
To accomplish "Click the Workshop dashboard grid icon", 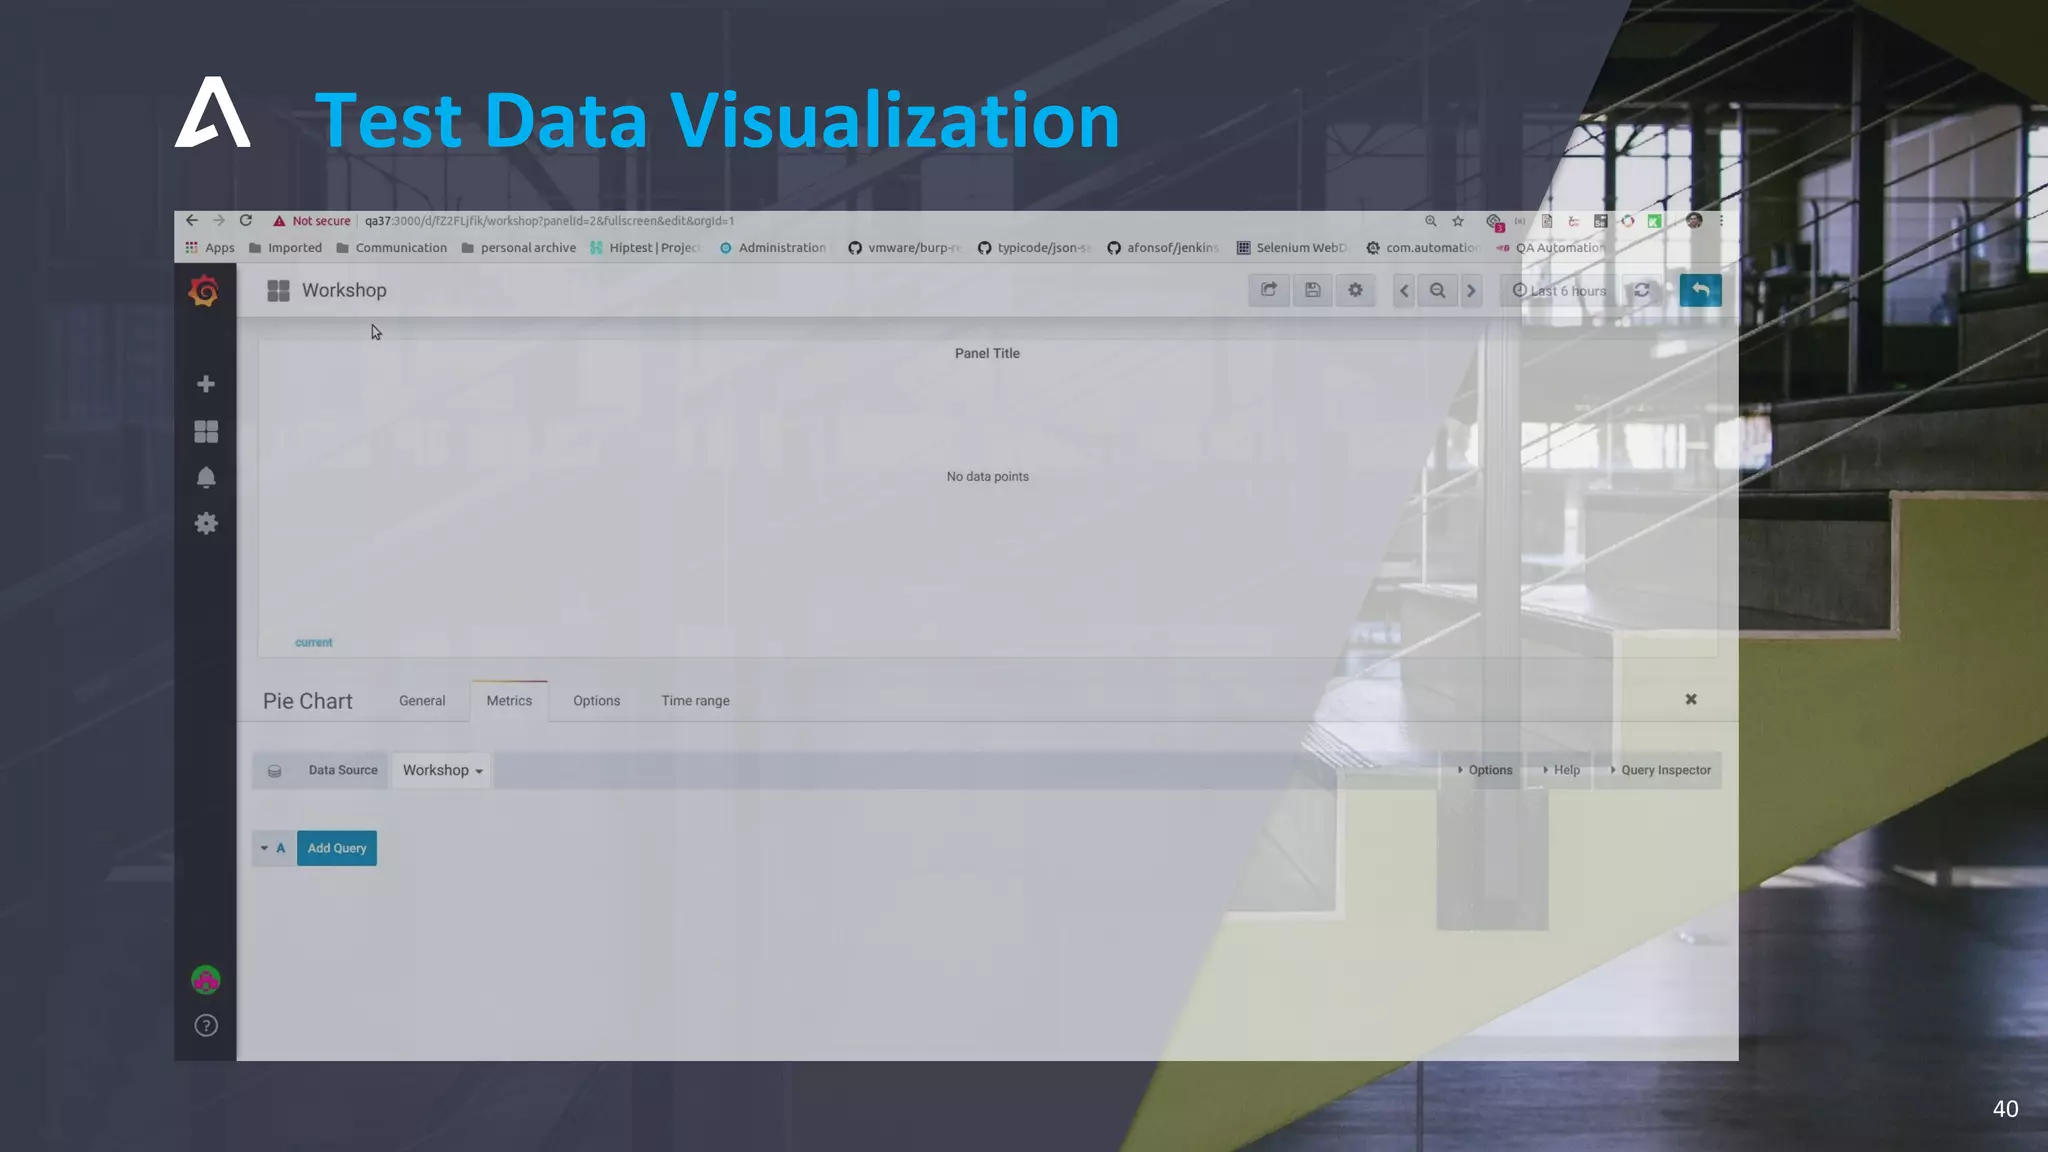I will (x=278, y=291).
